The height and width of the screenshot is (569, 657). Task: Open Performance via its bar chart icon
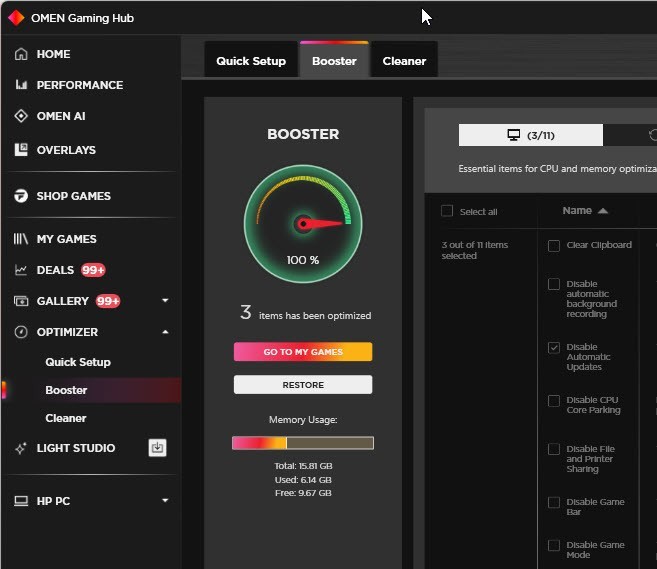coord(21,85)
